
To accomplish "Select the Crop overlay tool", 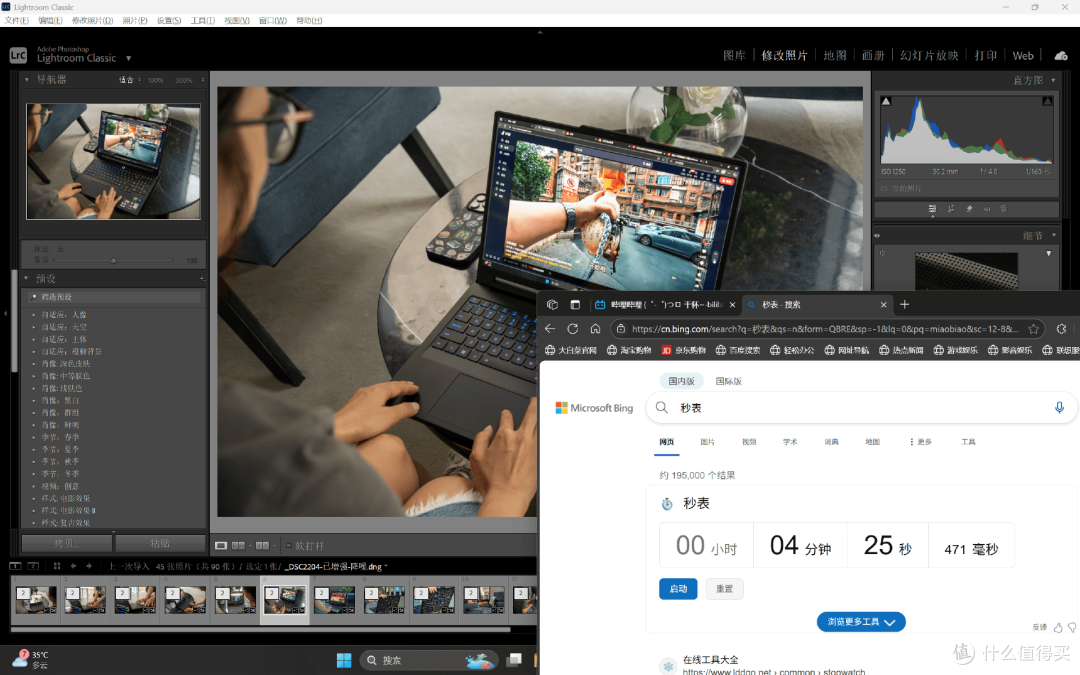I will (951, 209).
